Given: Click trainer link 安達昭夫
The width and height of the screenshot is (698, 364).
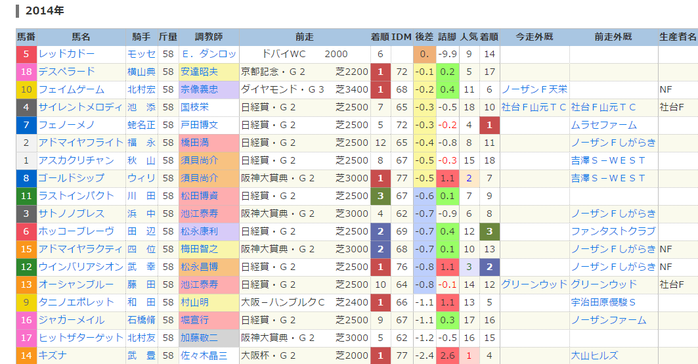Looking at the screenshot, I should point(199,72).
